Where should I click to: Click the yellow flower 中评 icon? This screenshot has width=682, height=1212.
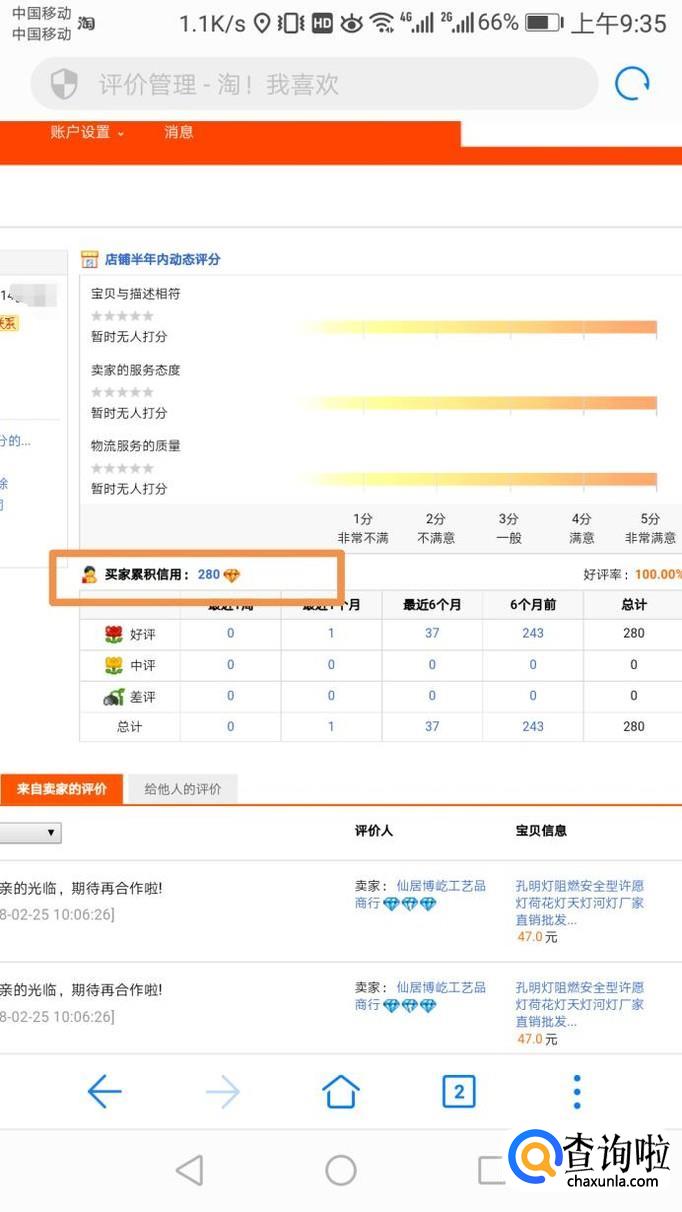point(113,665)
